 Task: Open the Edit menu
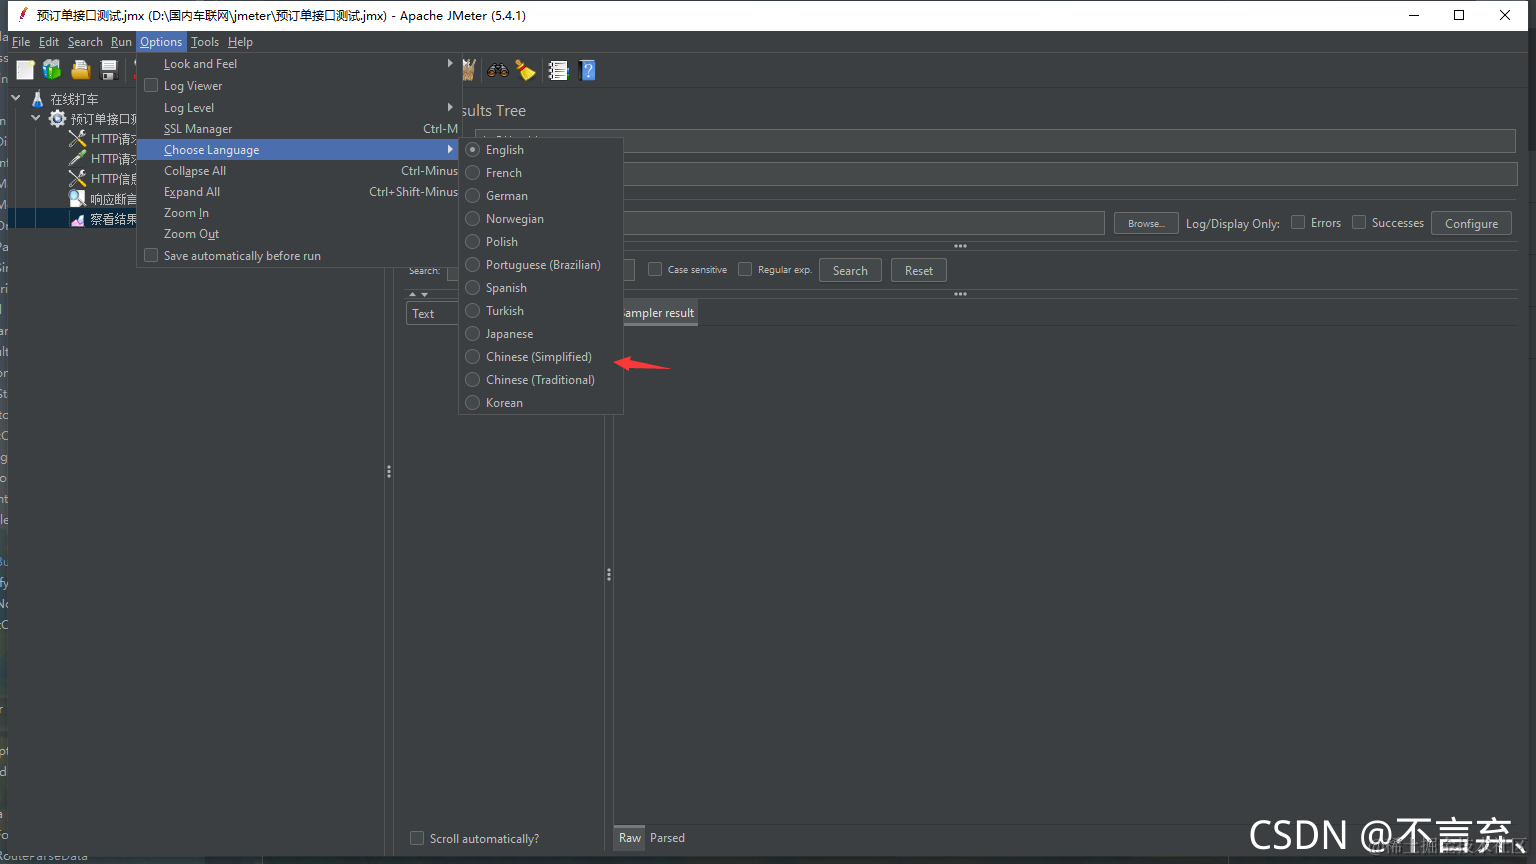pos(49,42)
